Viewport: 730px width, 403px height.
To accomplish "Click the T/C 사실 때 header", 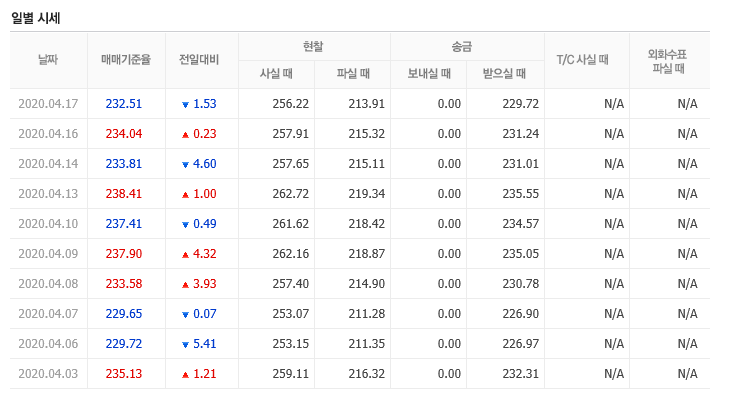I will [x=583, y=60].
